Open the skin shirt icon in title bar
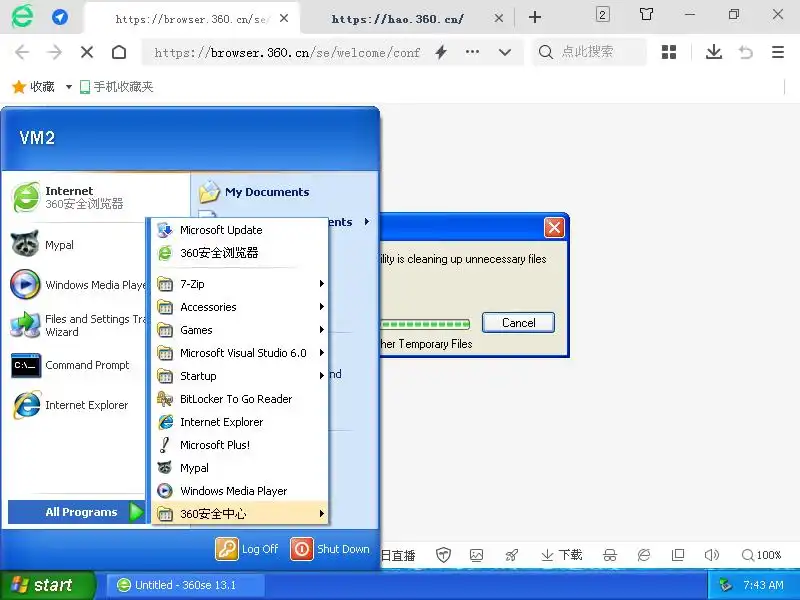This screenshot has width=800, height=600. point(646,14)
